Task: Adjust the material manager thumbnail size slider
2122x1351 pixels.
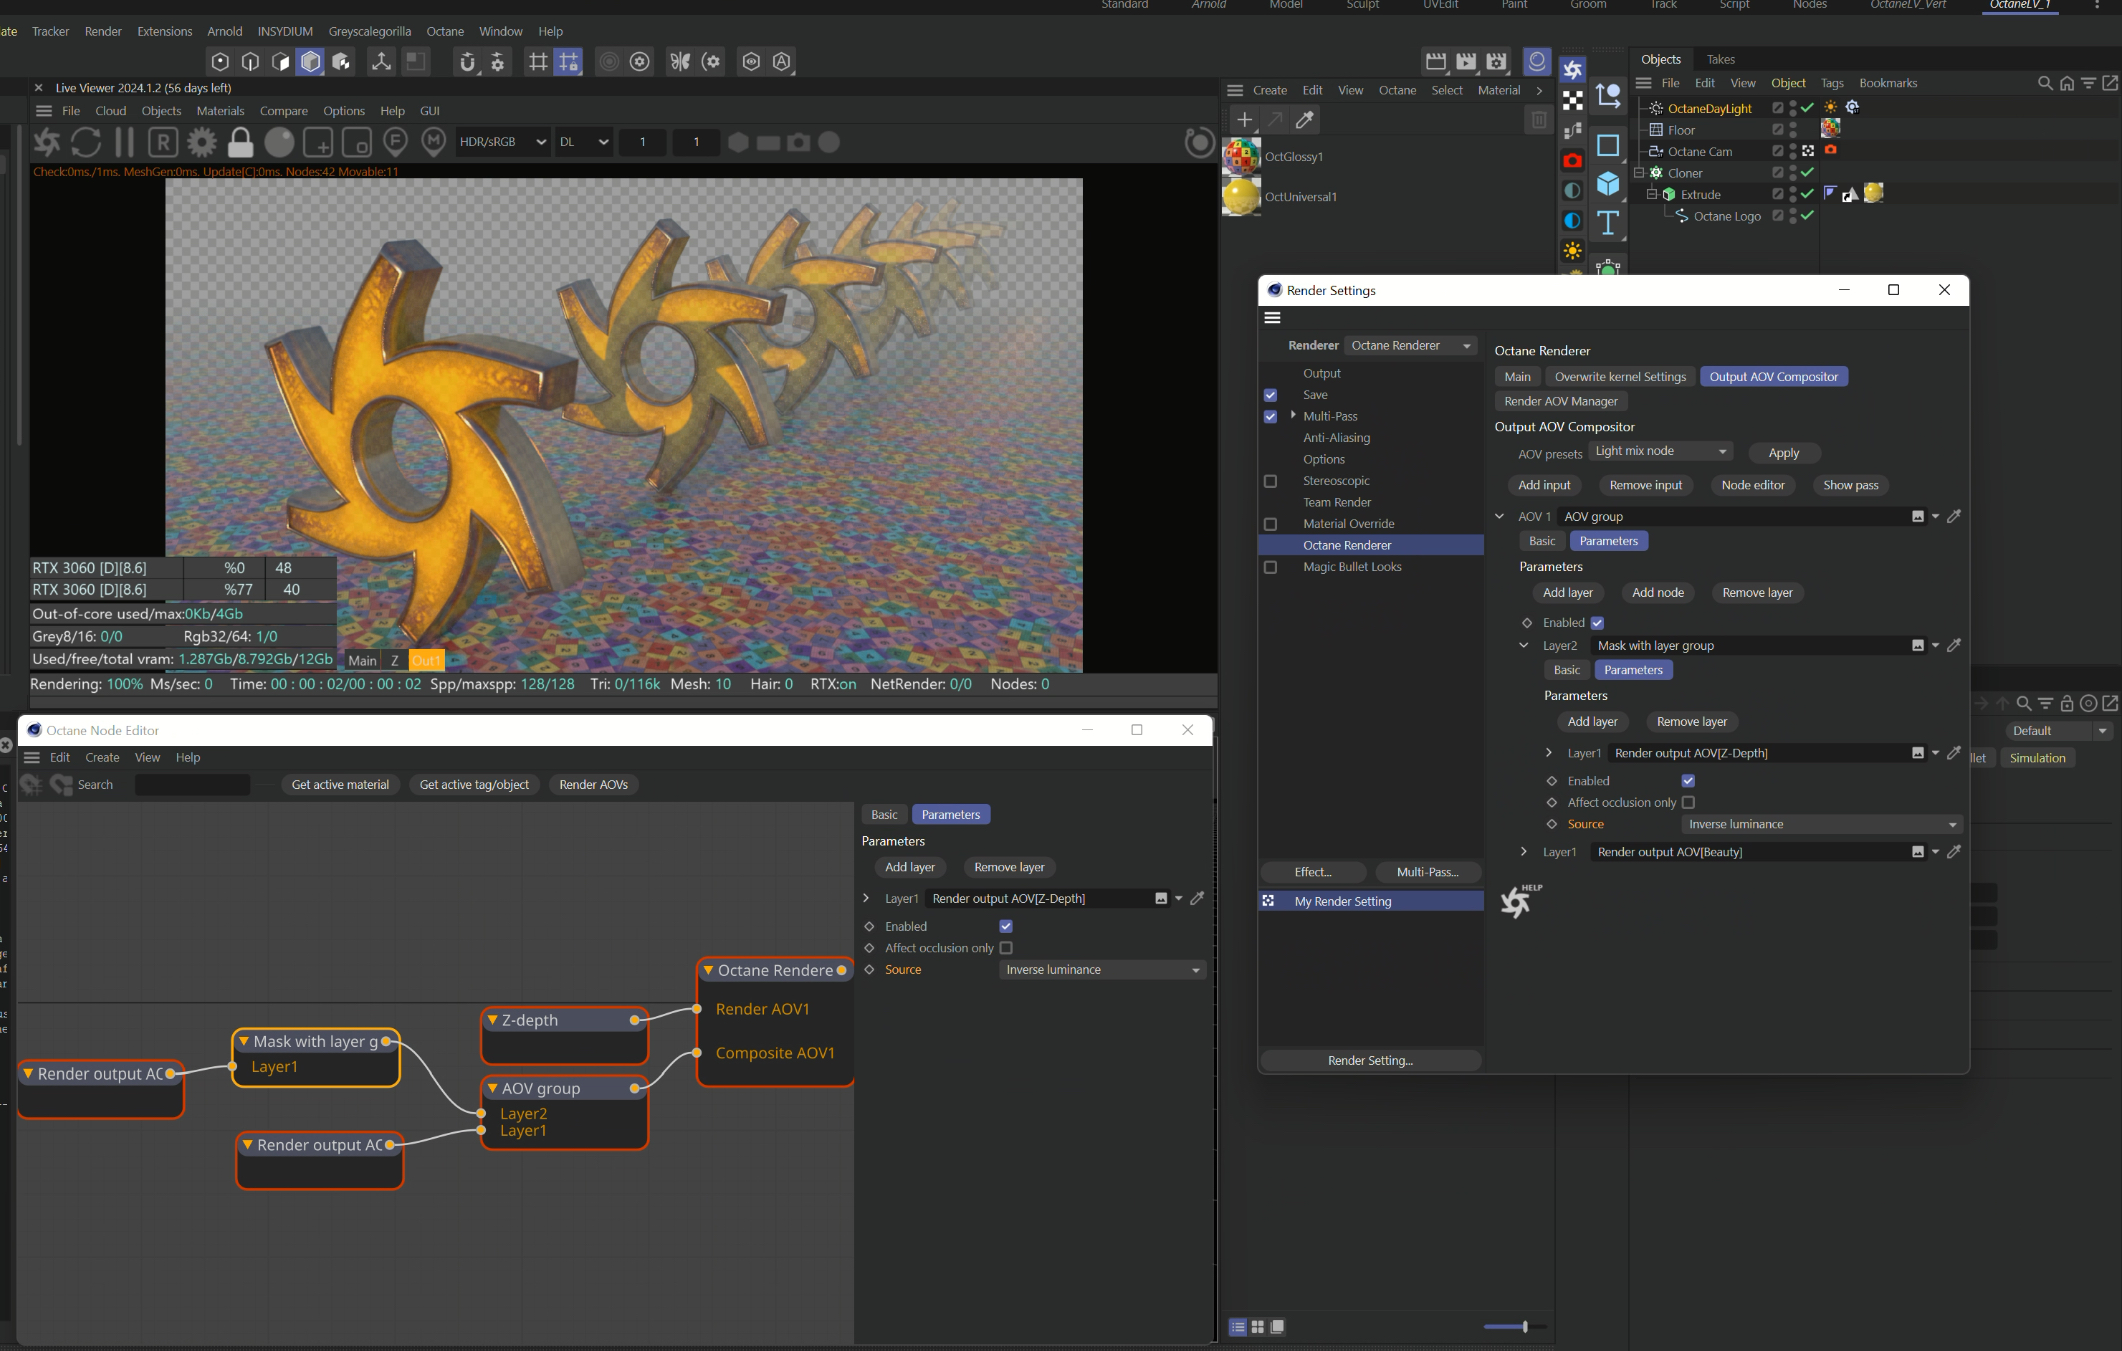Action: (1524, 1327)
